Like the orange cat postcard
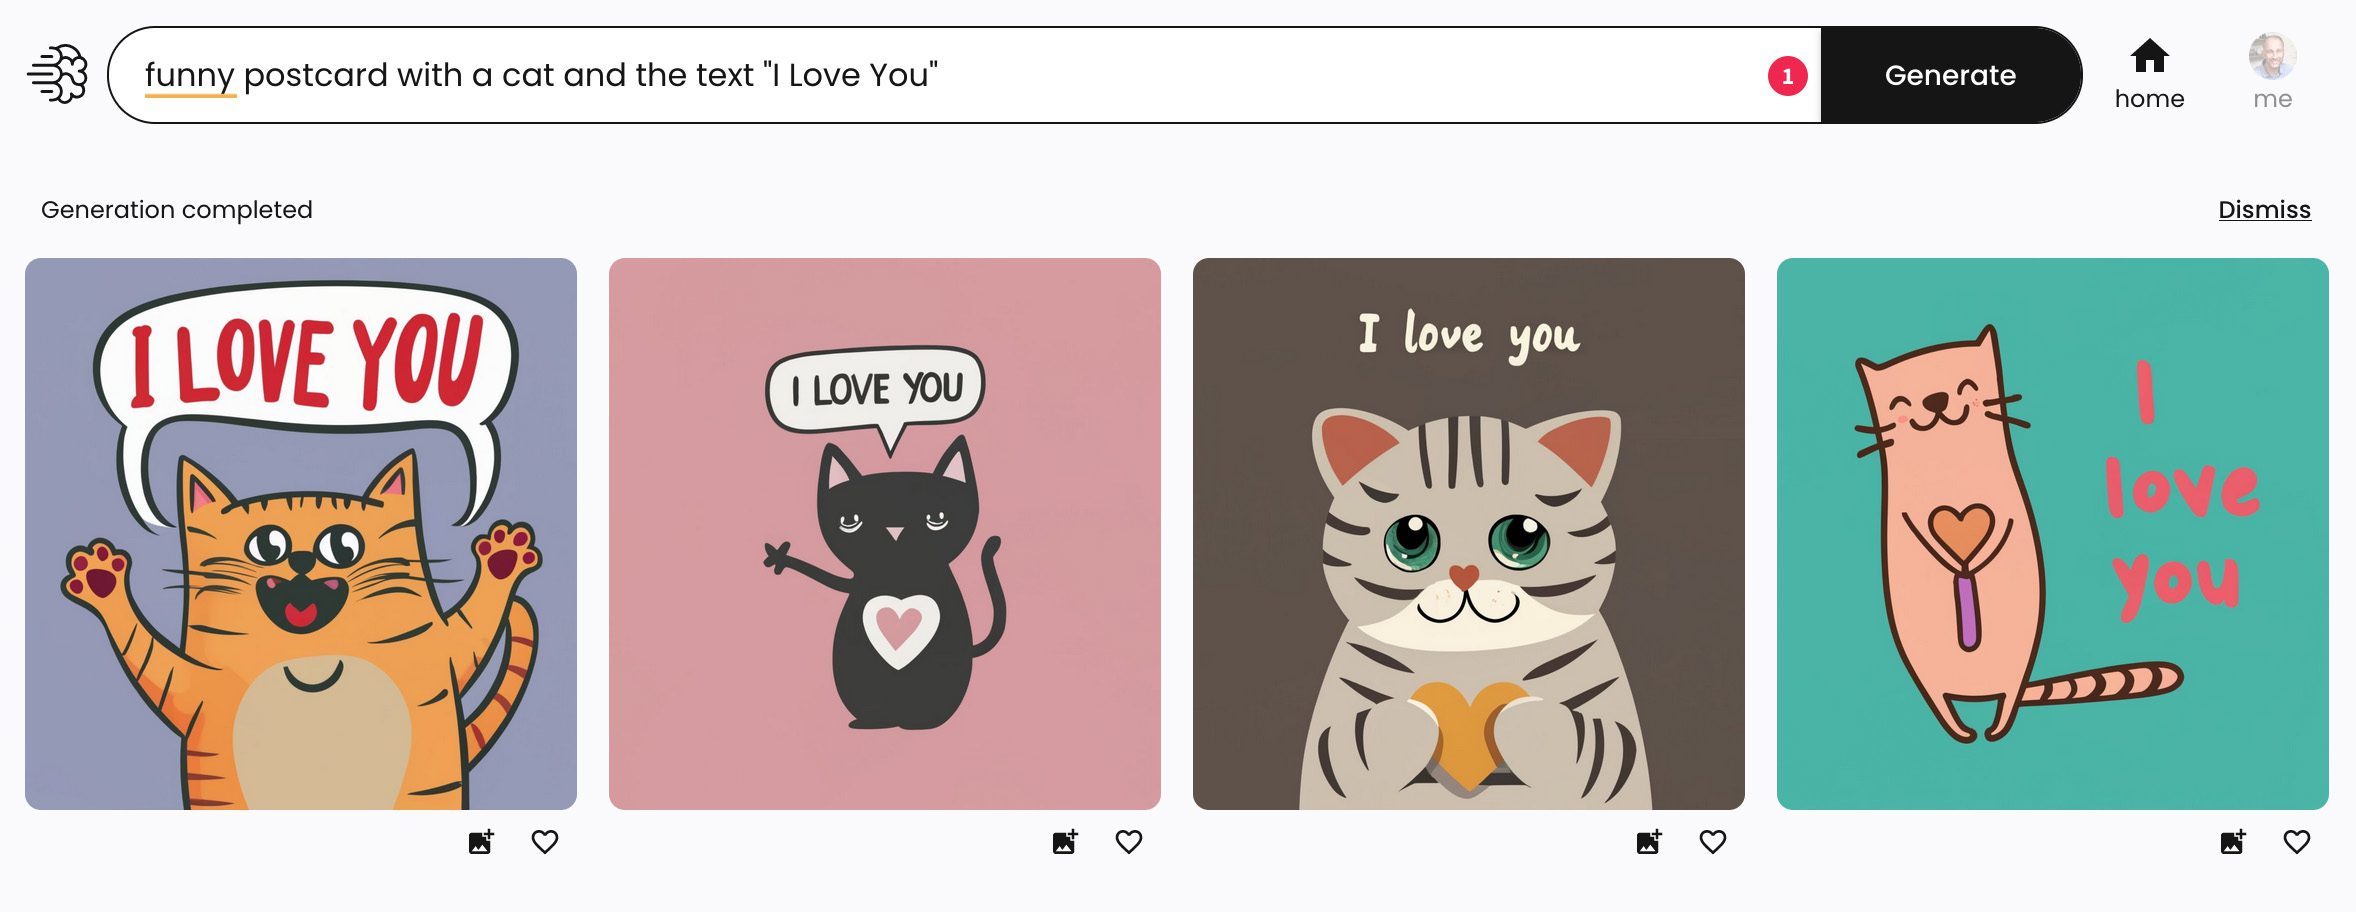This screenshot has width=2356, height=912. 545,842
